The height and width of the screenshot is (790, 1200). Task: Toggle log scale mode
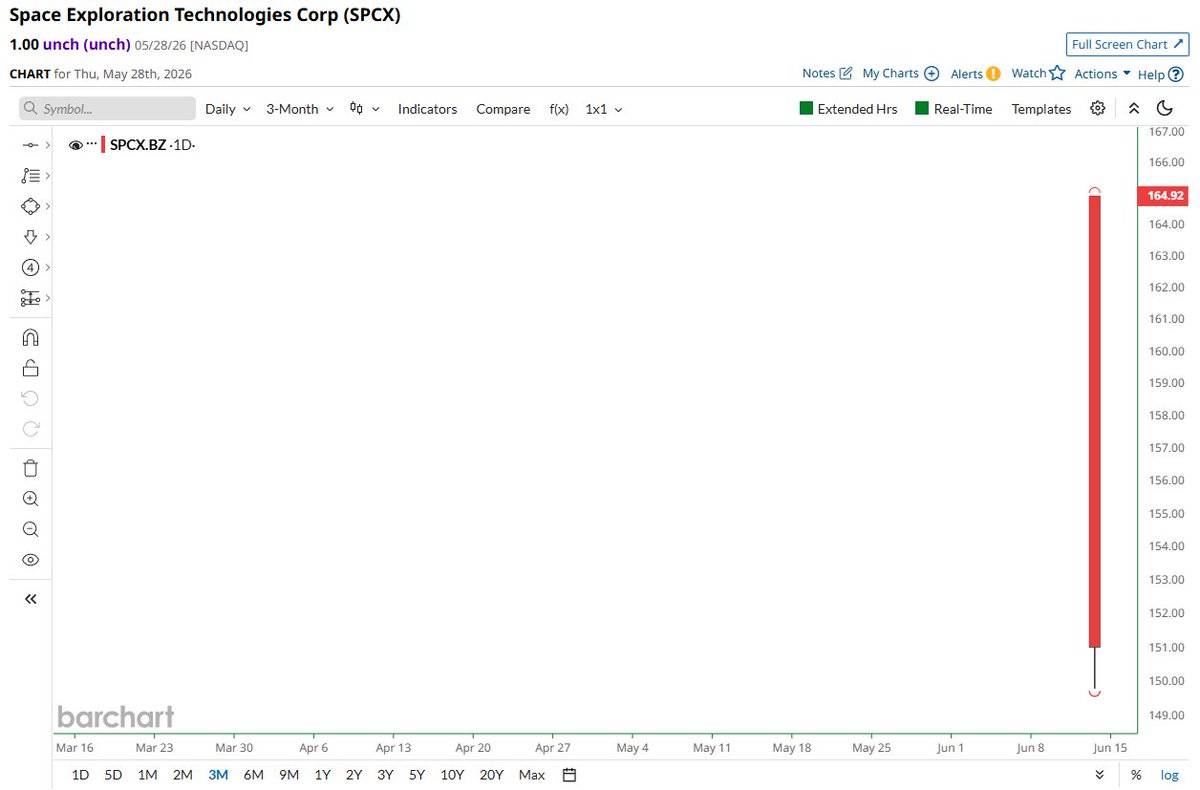1169,775
